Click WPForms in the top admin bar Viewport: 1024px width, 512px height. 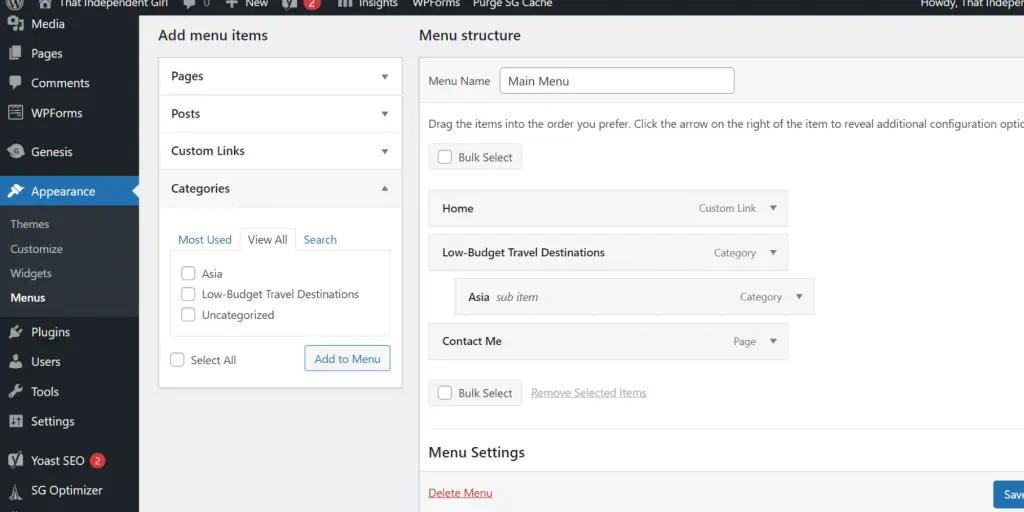436,4
